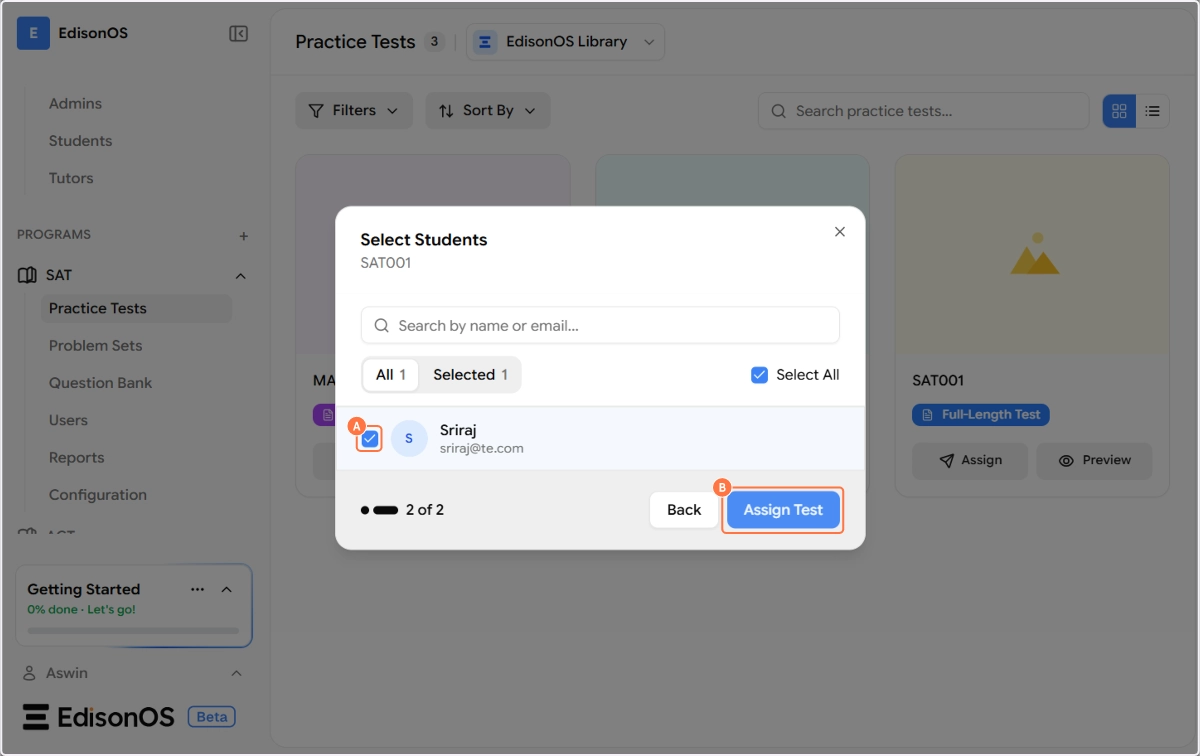Click the EdisonOS logo icon
The image size is (1200, 756).
pyautogui.click(x=33, y=34)
